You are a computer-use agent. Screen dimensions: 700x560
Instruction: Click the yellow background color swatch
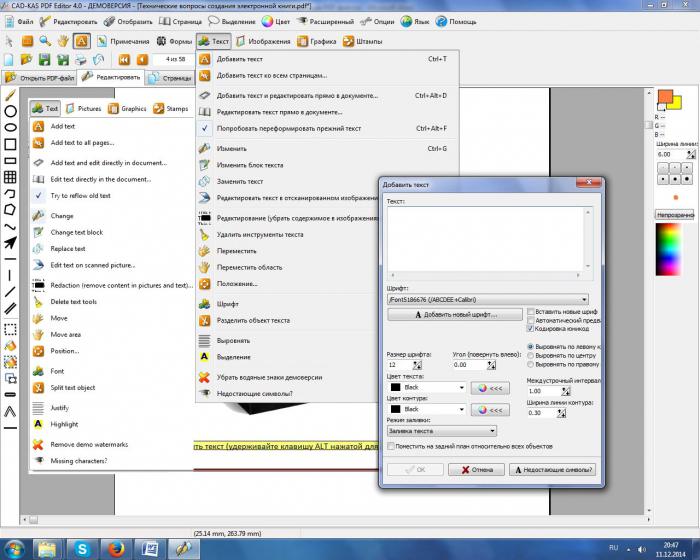coord(677,103)
